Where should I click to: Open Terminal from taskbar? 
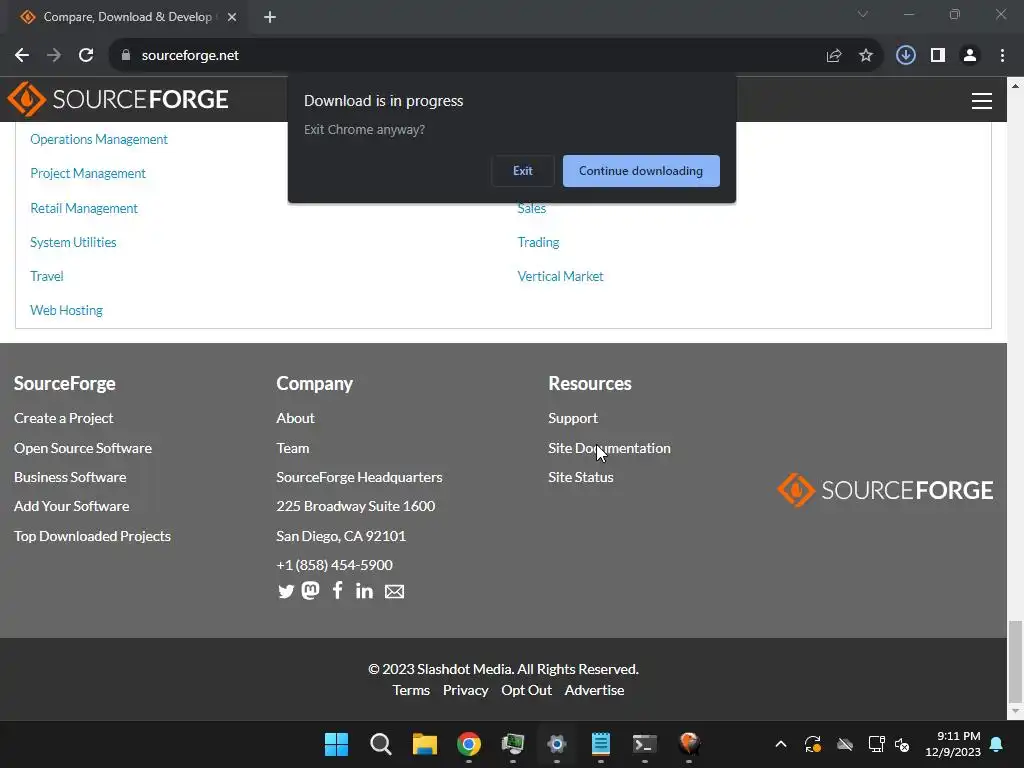(645, 744)
